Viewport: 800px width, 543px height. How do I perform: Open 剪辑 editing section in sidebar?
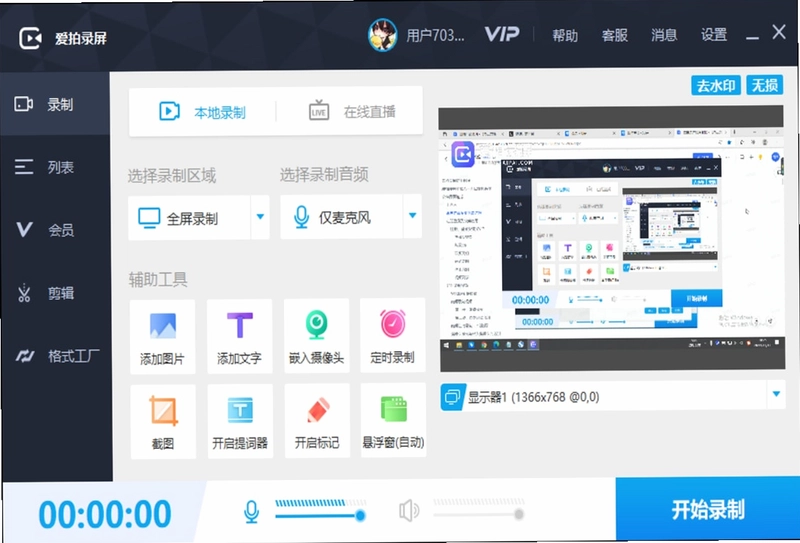[55, 292]
